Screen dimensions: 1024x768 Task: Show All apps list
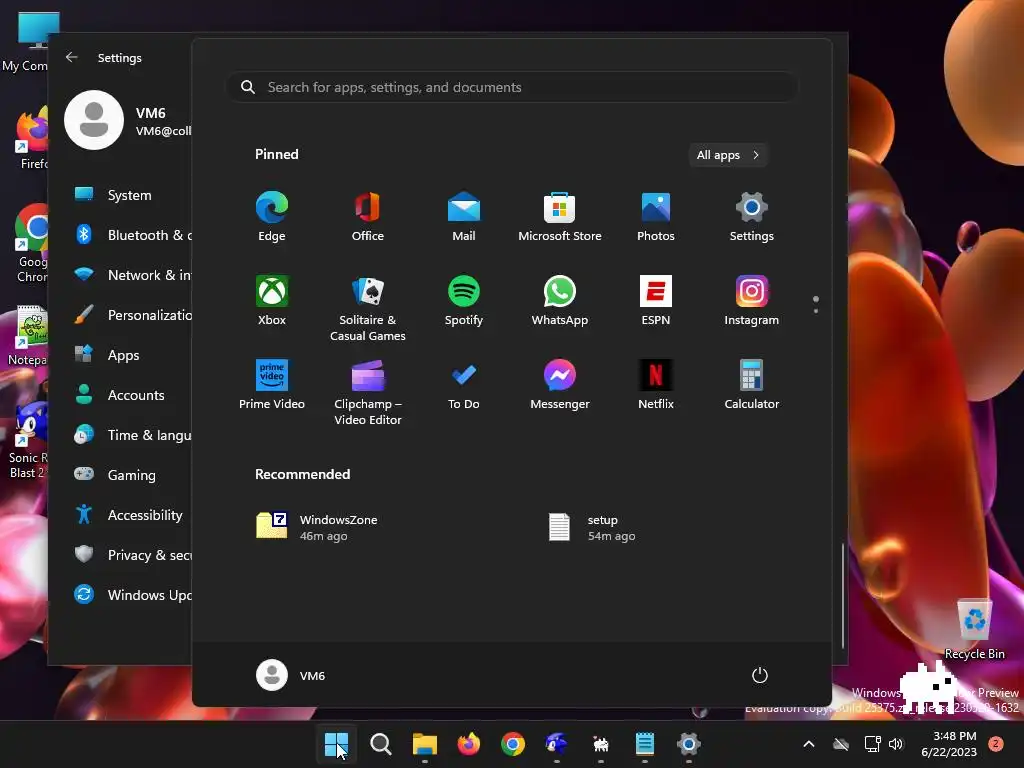click(x=728, y=155)
